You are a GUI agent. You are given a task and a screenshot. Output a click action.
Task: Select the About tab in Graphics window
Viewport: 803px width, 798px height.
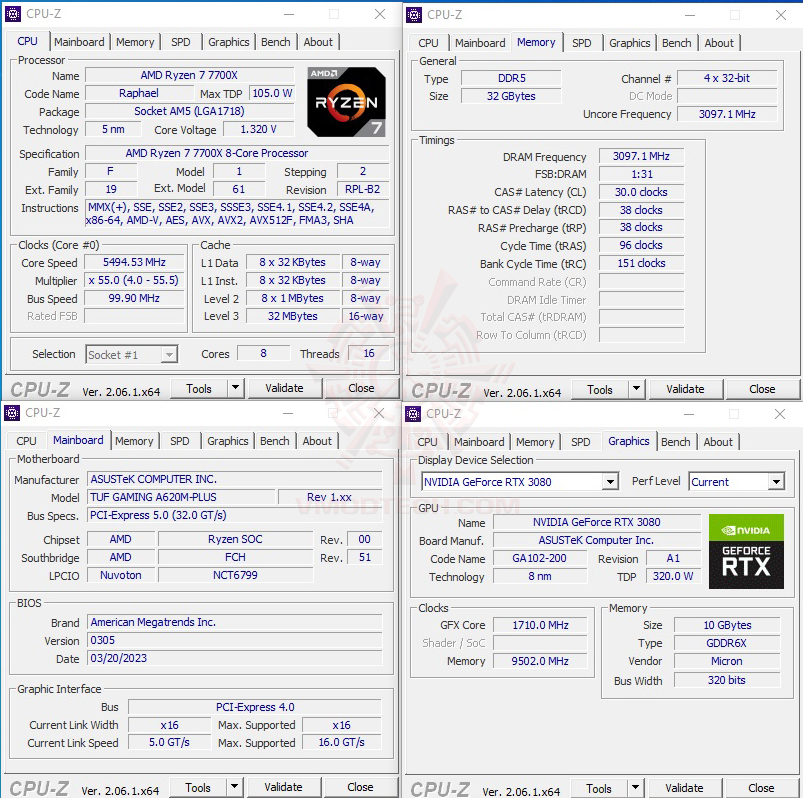click(x=718, y=441)
